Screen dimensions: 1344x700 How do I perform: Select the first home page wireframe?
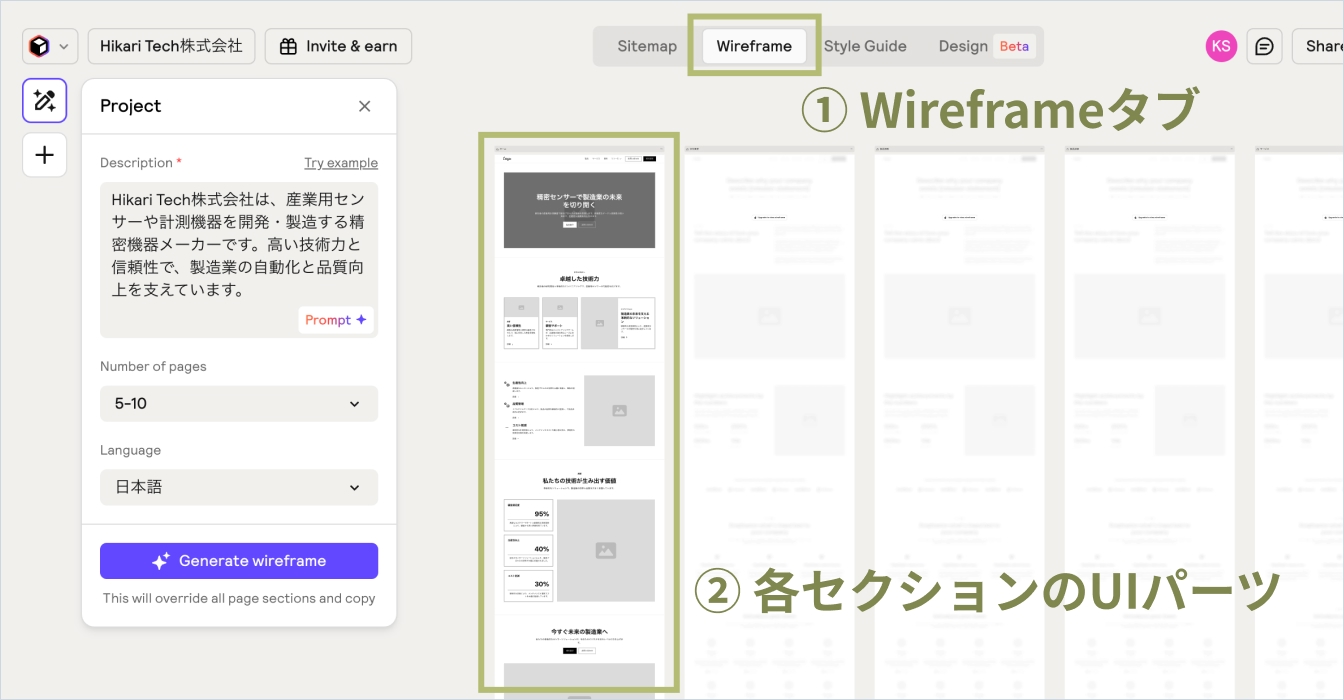tap(579, 420)
